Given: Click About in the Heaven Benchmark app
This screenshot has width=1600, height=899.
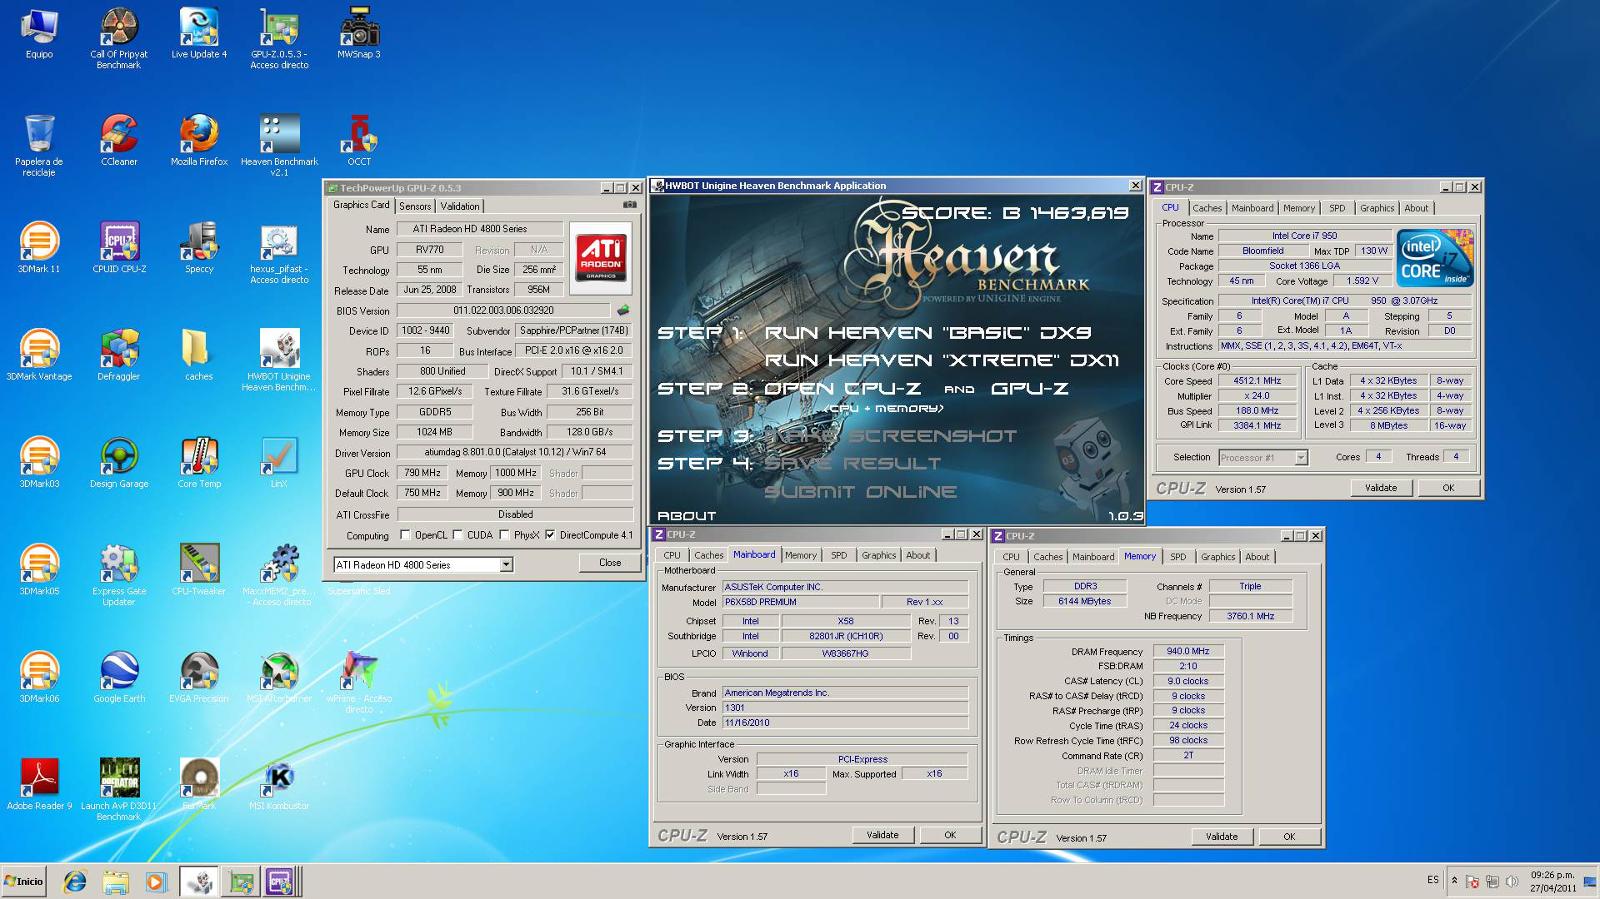Looking at the screenshot, I should 686,516.
